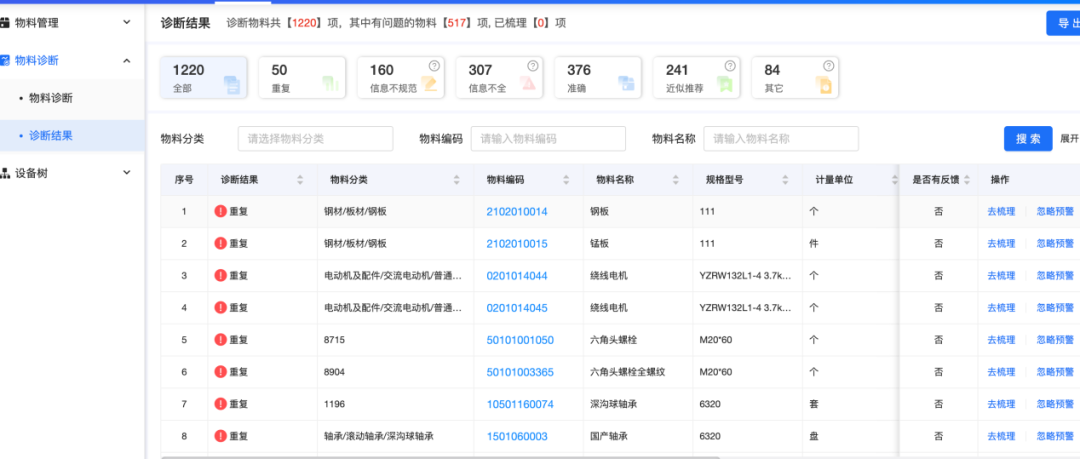Click 忽略预警 for 国产轴承 row

[1055, 436]
